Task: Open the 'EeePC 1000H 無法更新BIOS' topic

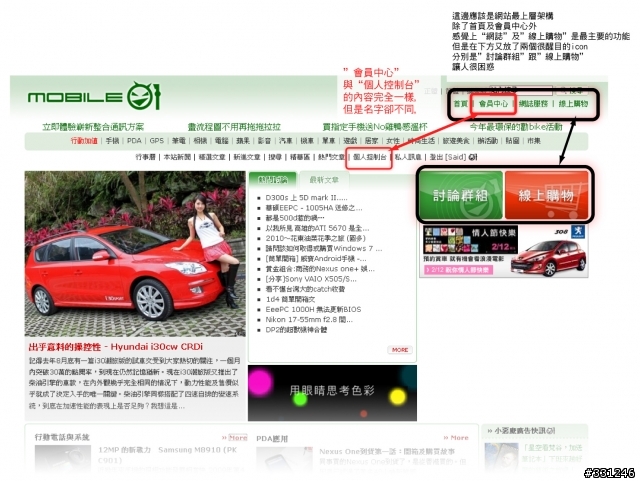Action: click(x=313, y=310)
